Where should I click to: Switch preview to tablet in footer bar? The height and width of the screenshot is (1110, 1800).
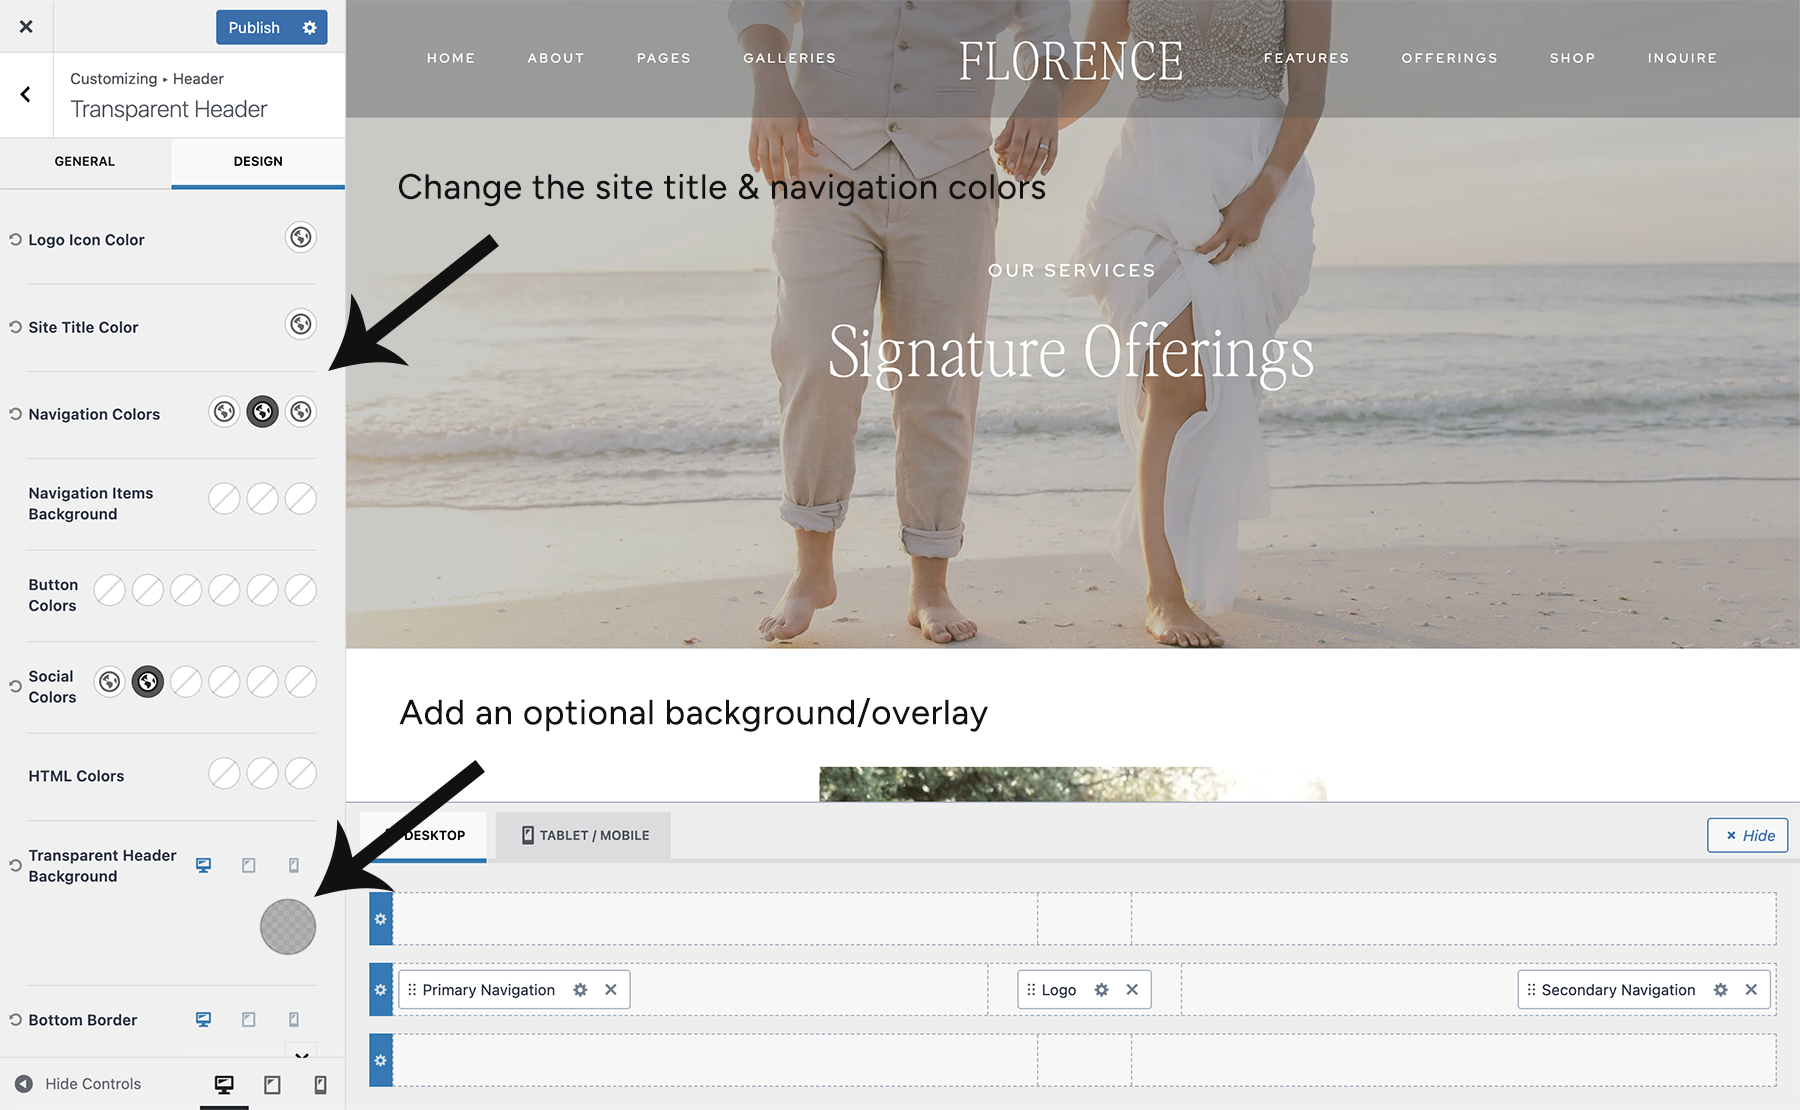272,1084
